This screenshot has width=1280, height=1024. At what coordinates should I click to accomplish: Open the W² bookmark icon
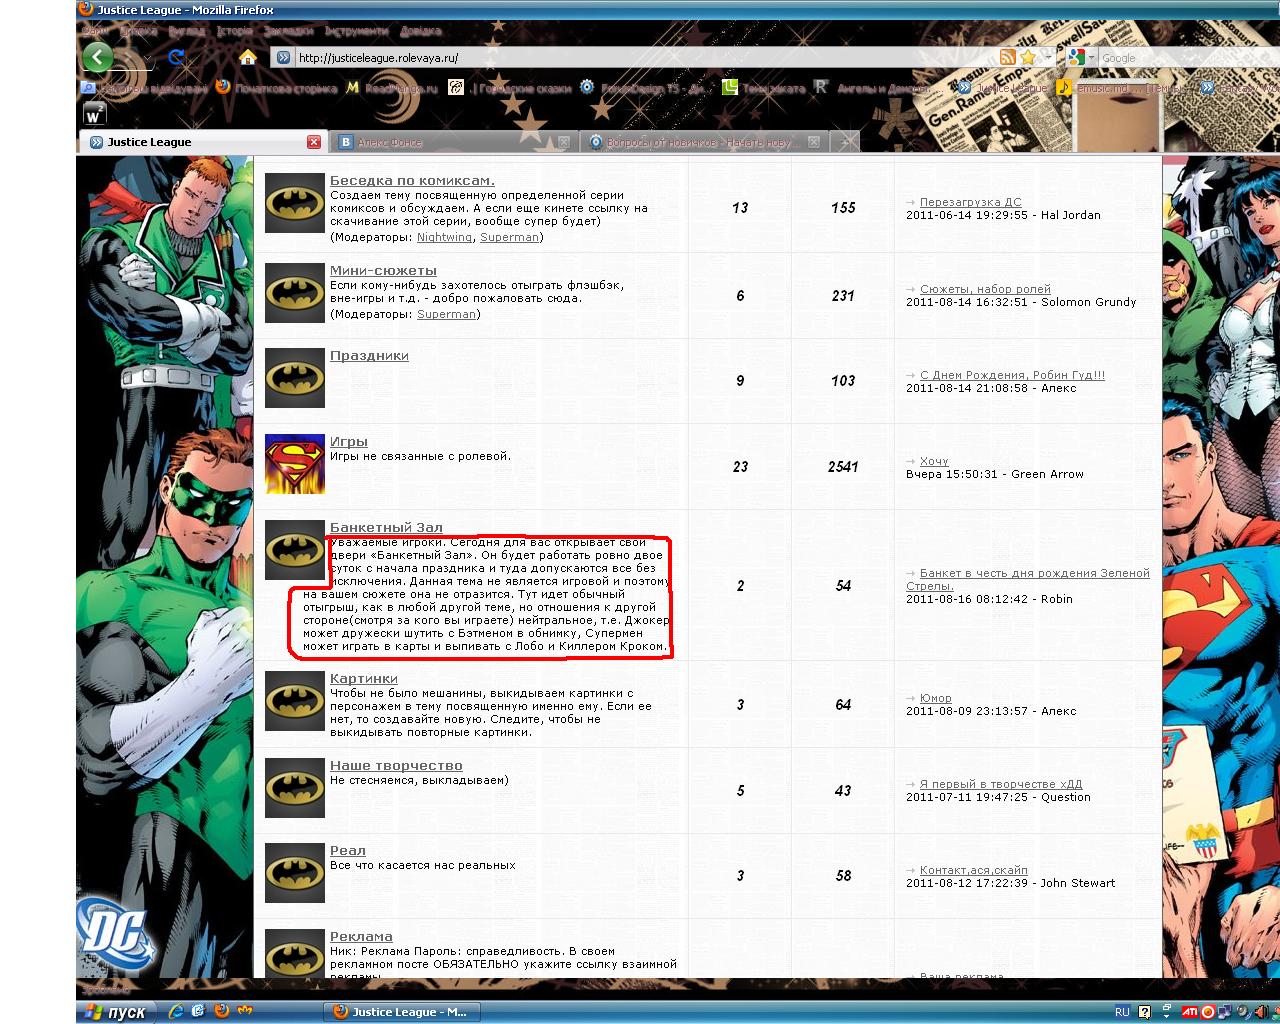pos(94,113)
